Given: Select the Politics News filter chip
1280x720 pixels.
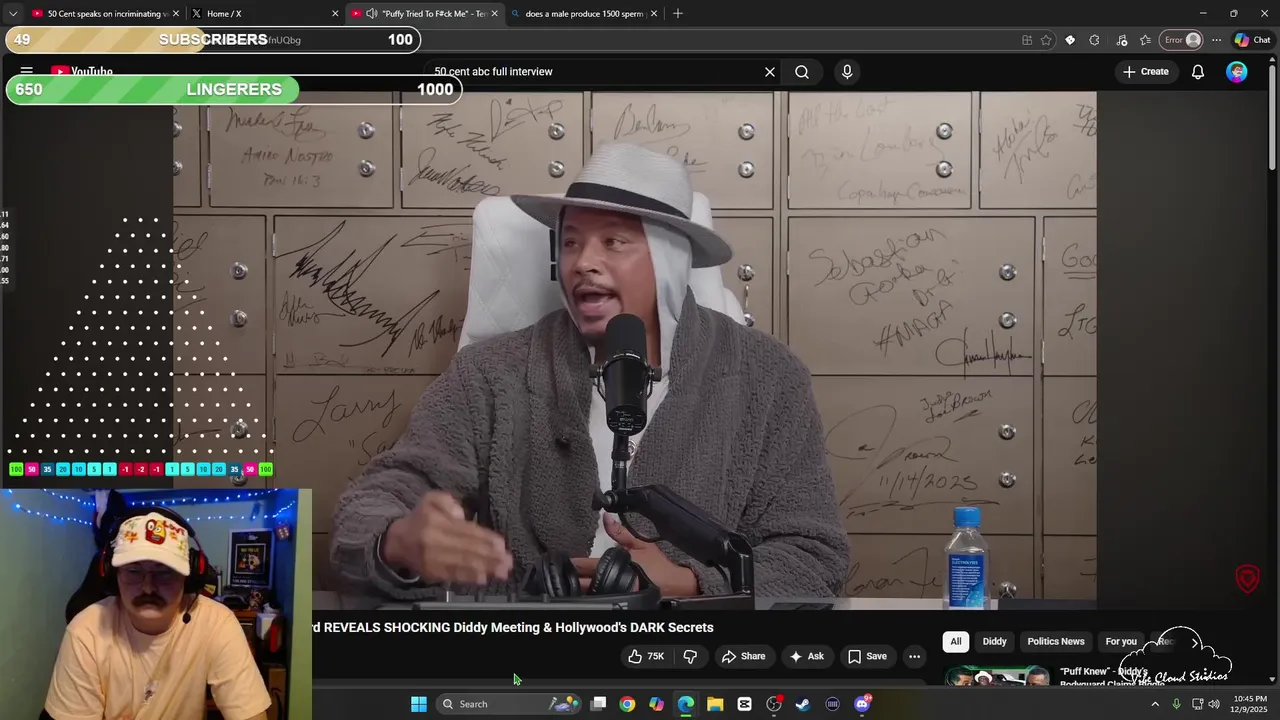Looking at the screenshot, I should click(1056, 641).
